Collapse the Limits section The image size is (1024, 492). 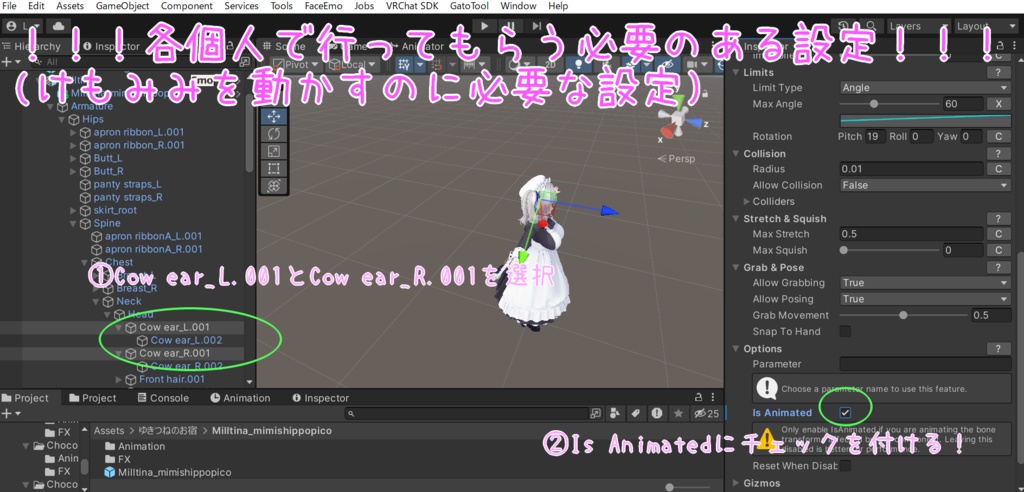[737, 73]
